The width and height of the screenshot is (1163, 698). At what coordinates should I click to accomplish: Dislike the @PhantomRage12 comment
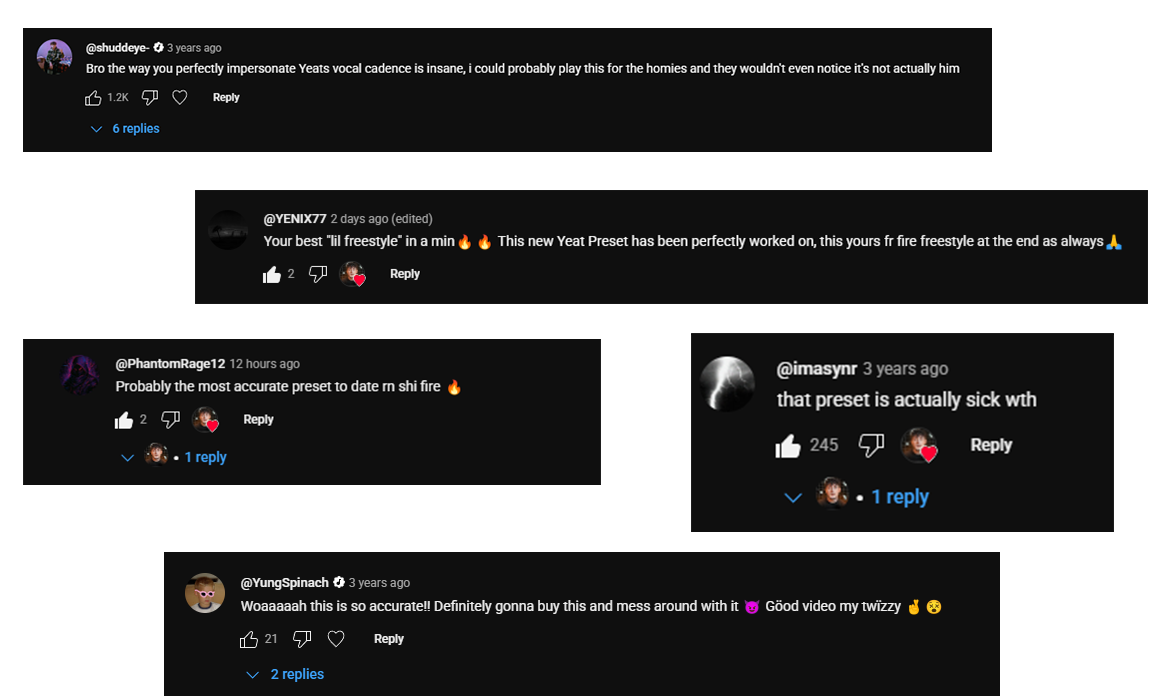click(x=171, y=420)
